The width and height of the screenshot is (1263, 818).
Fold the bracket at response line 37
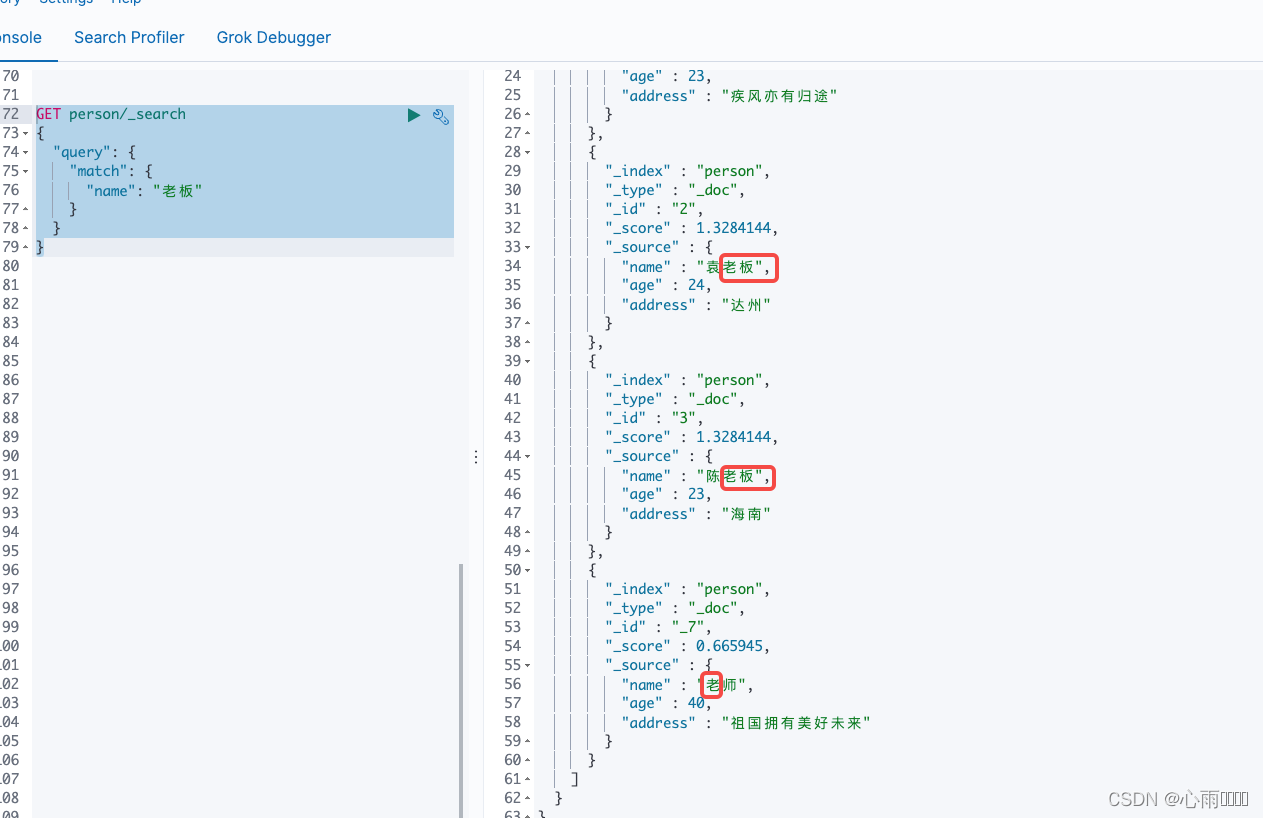point(527,323)
